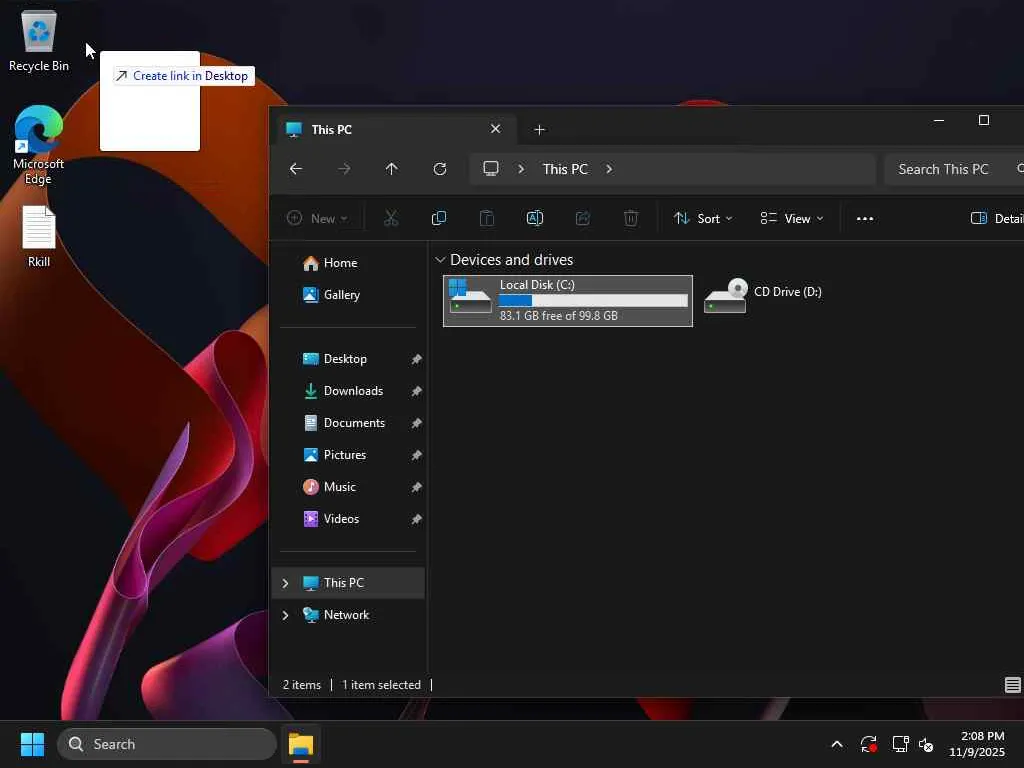
Task: Open the Windows Start menu
Action: pos(32,744)
